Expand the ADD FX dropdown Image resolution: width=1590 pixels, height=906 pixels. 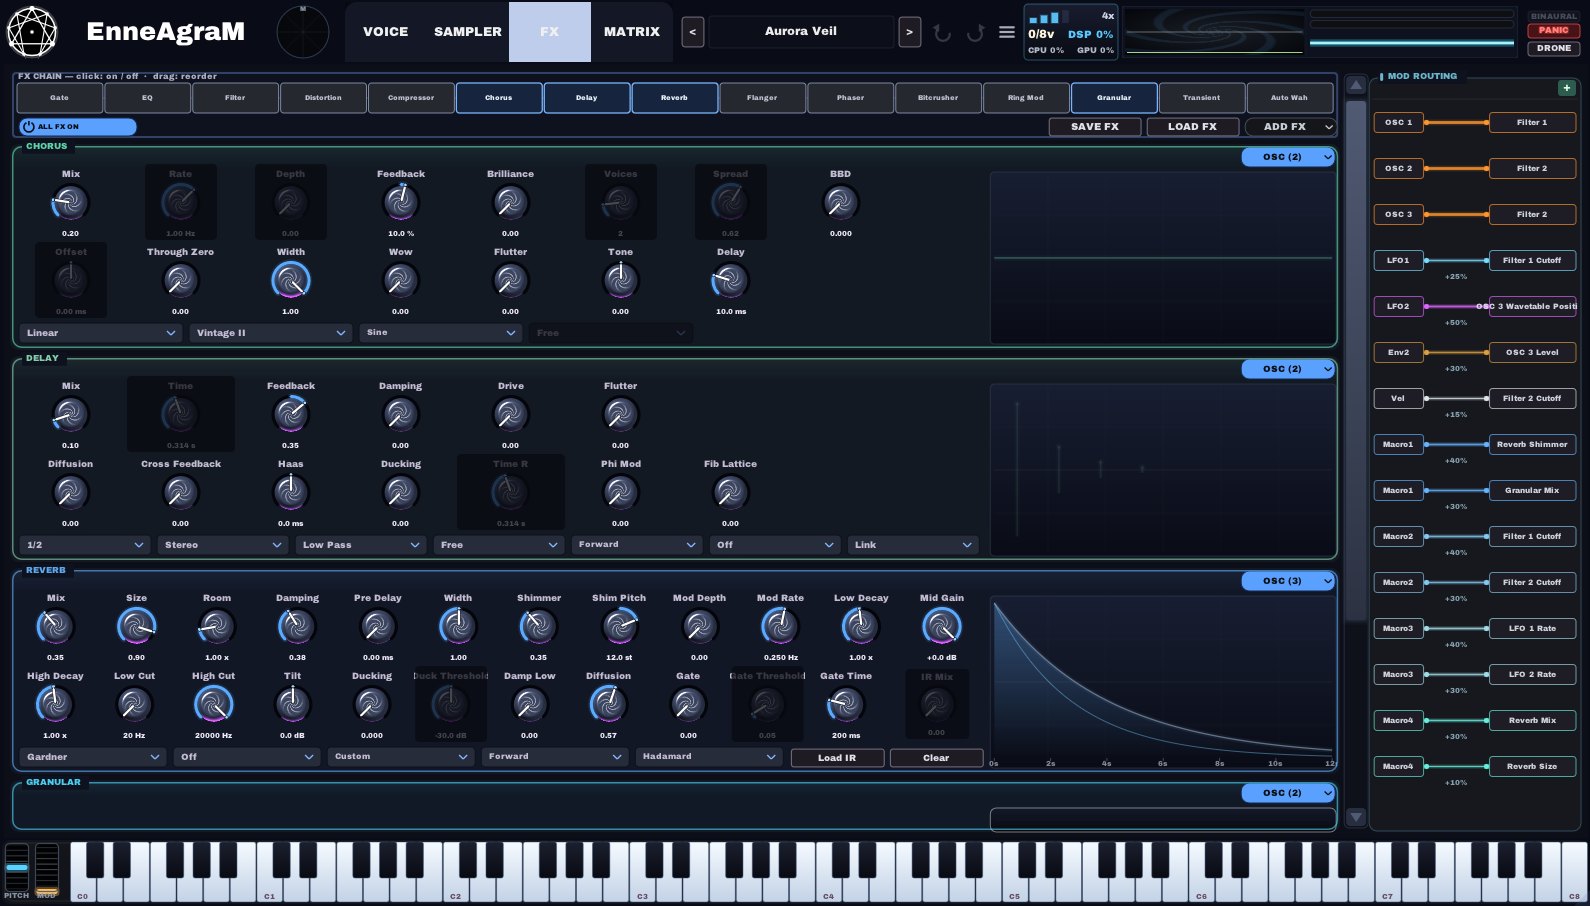1290,127
